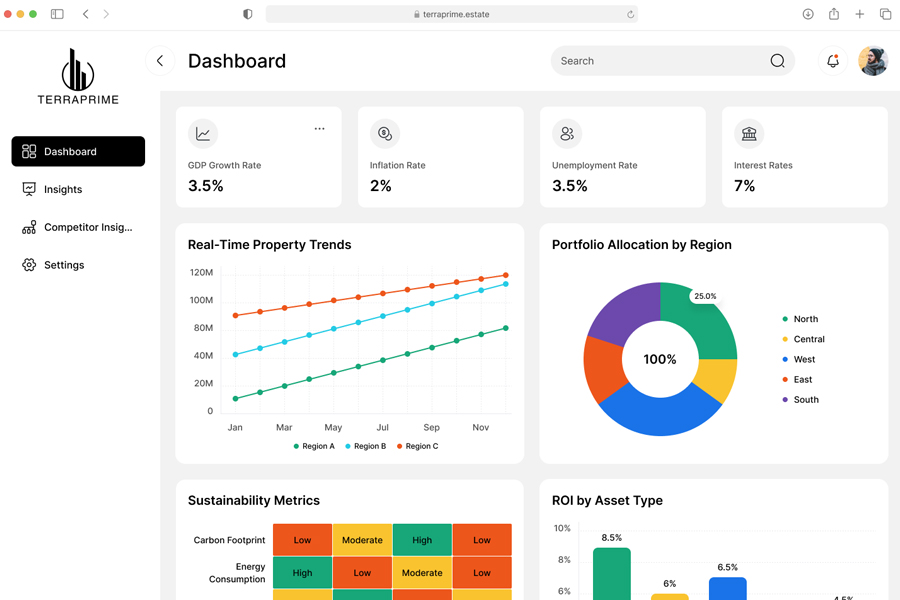Select the Dashboard sidebar button
The width and height of the screenshot is (900, 600).
[78, 151]
